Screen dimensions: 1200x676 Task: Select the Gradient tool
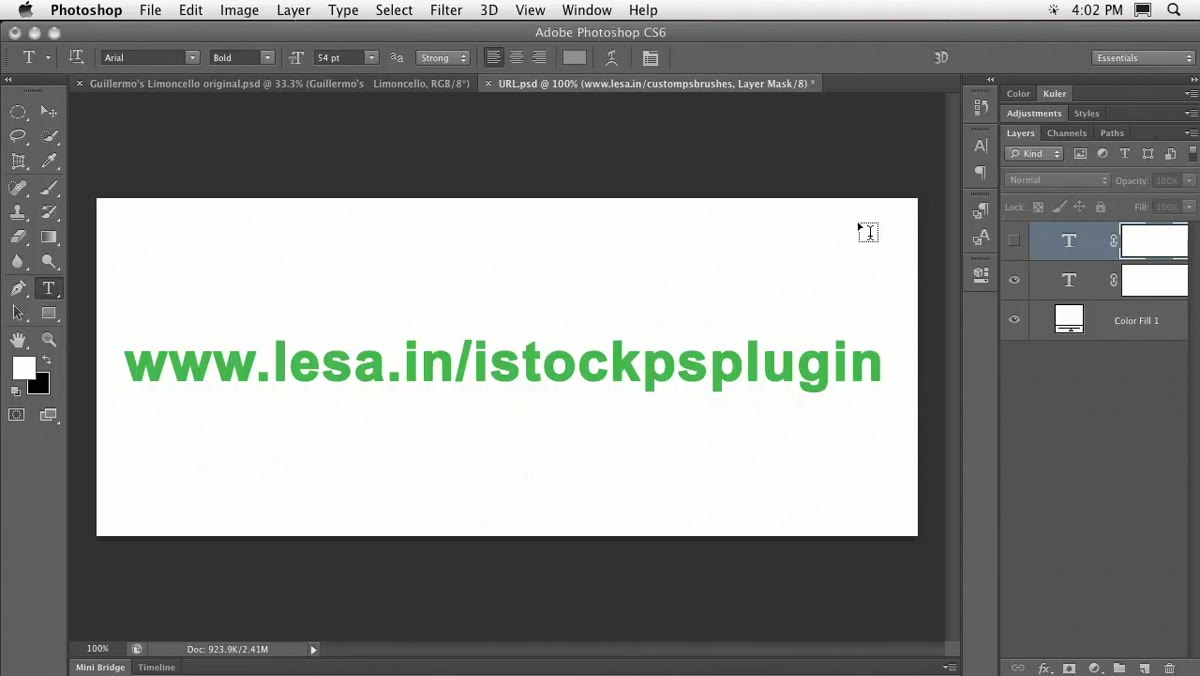pos(49,237)
